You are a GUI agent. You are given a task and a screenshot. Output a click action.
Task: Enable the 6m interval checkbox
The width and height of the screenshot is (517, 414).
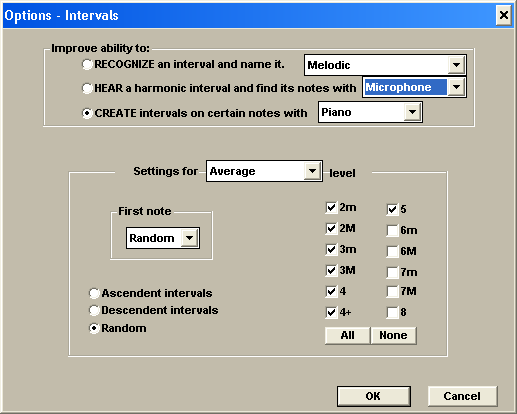coord(392,230)
